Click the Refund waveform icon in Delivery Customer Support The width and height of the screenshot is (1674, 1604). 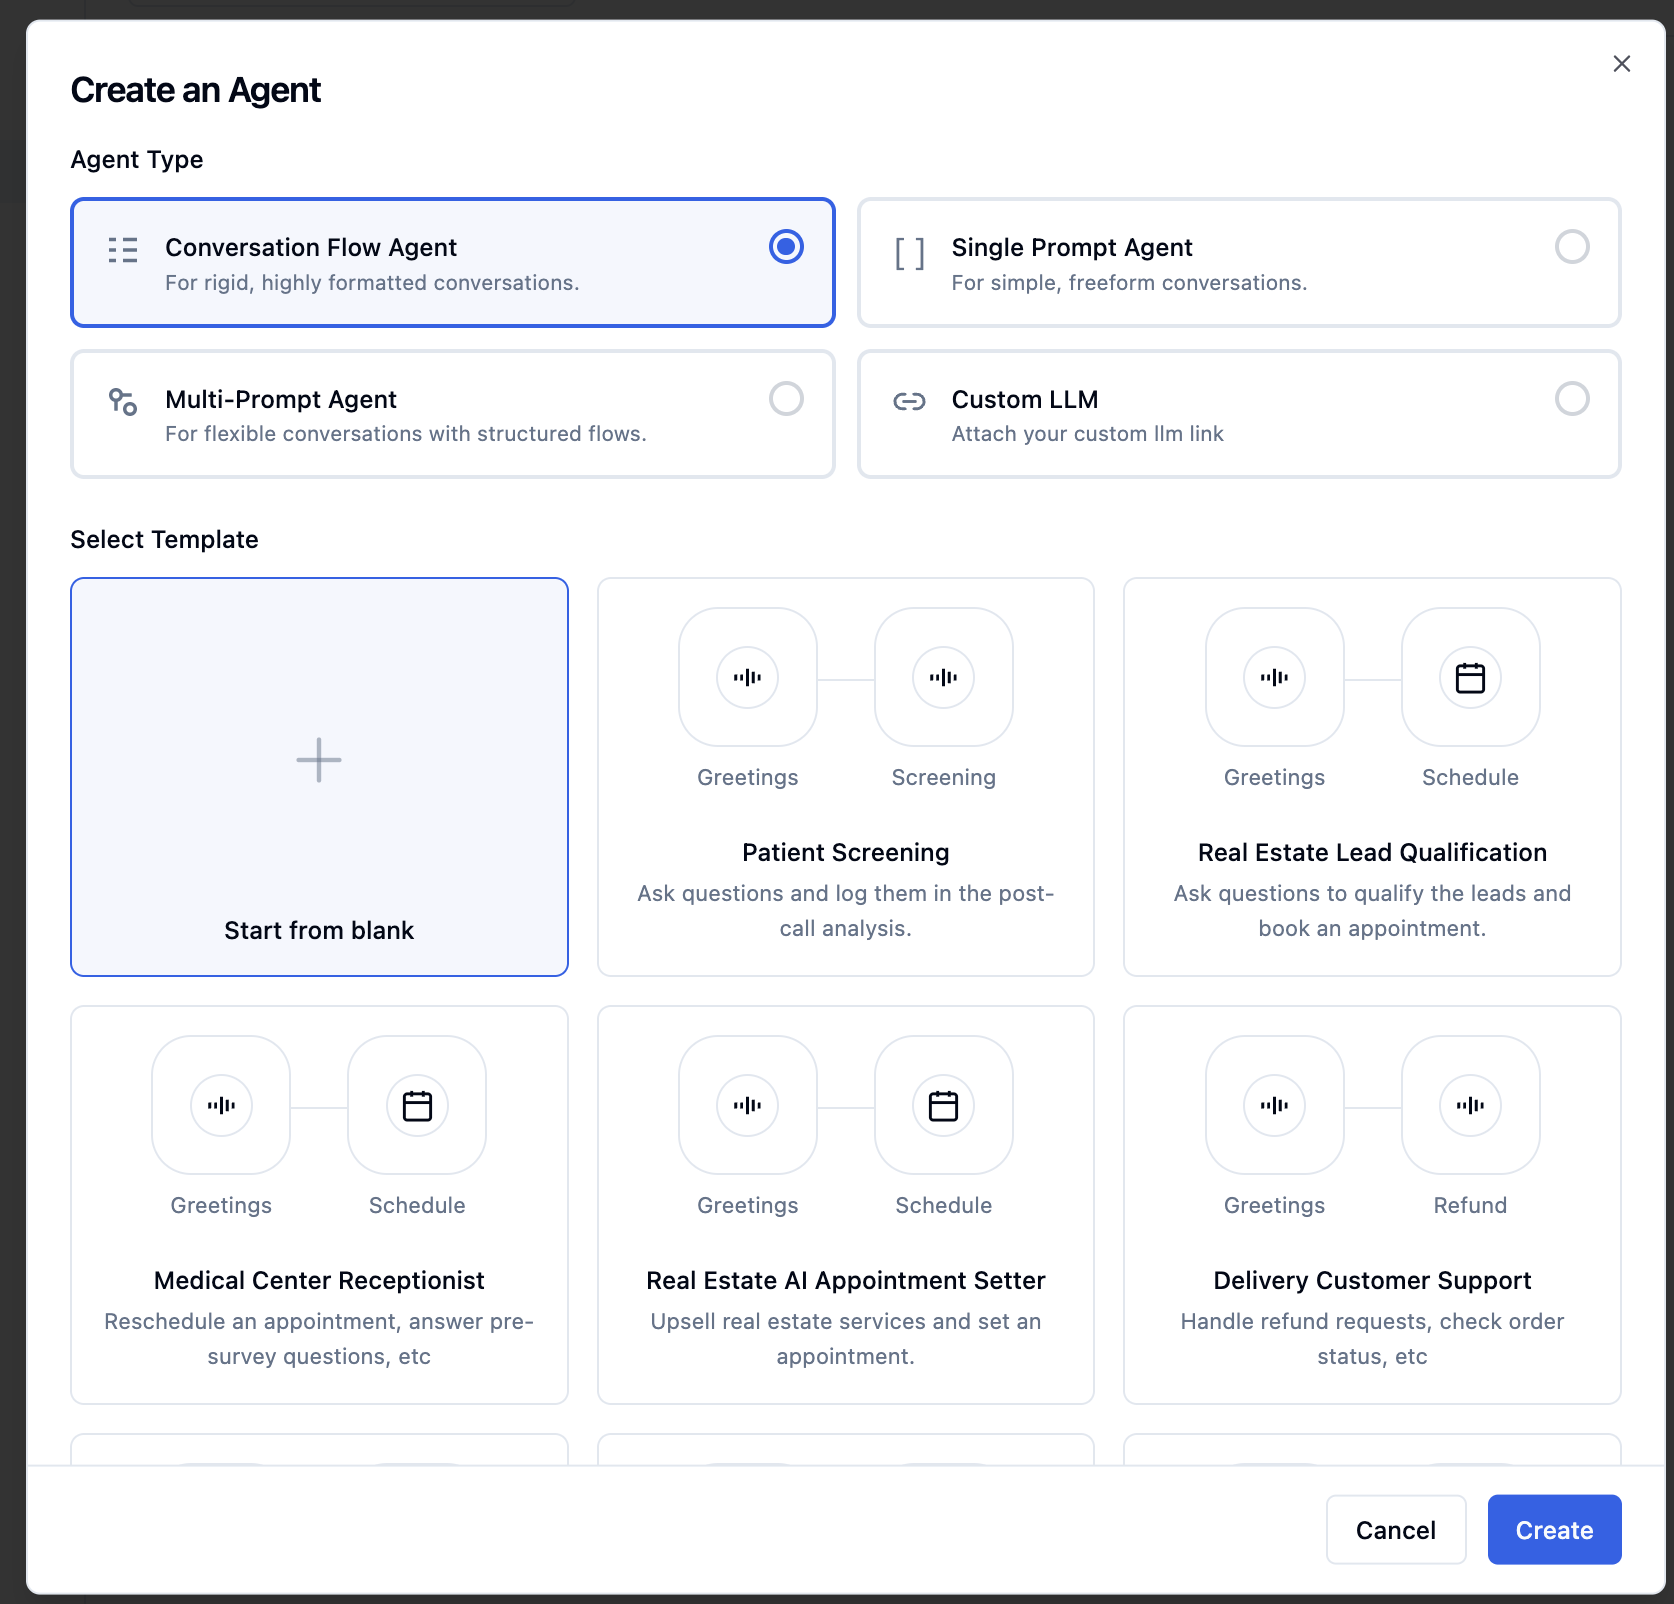pos(1469,1105)
